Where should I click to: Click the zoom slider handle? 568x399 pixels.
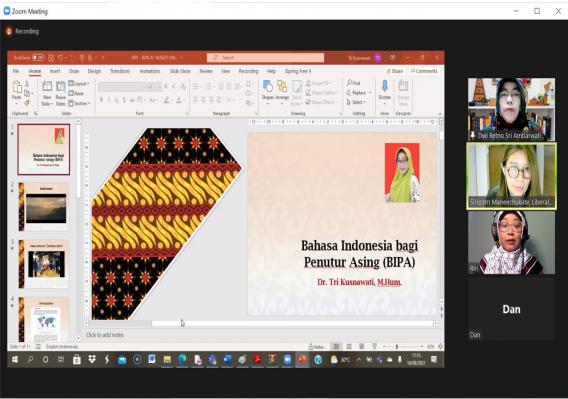[397, 347]
